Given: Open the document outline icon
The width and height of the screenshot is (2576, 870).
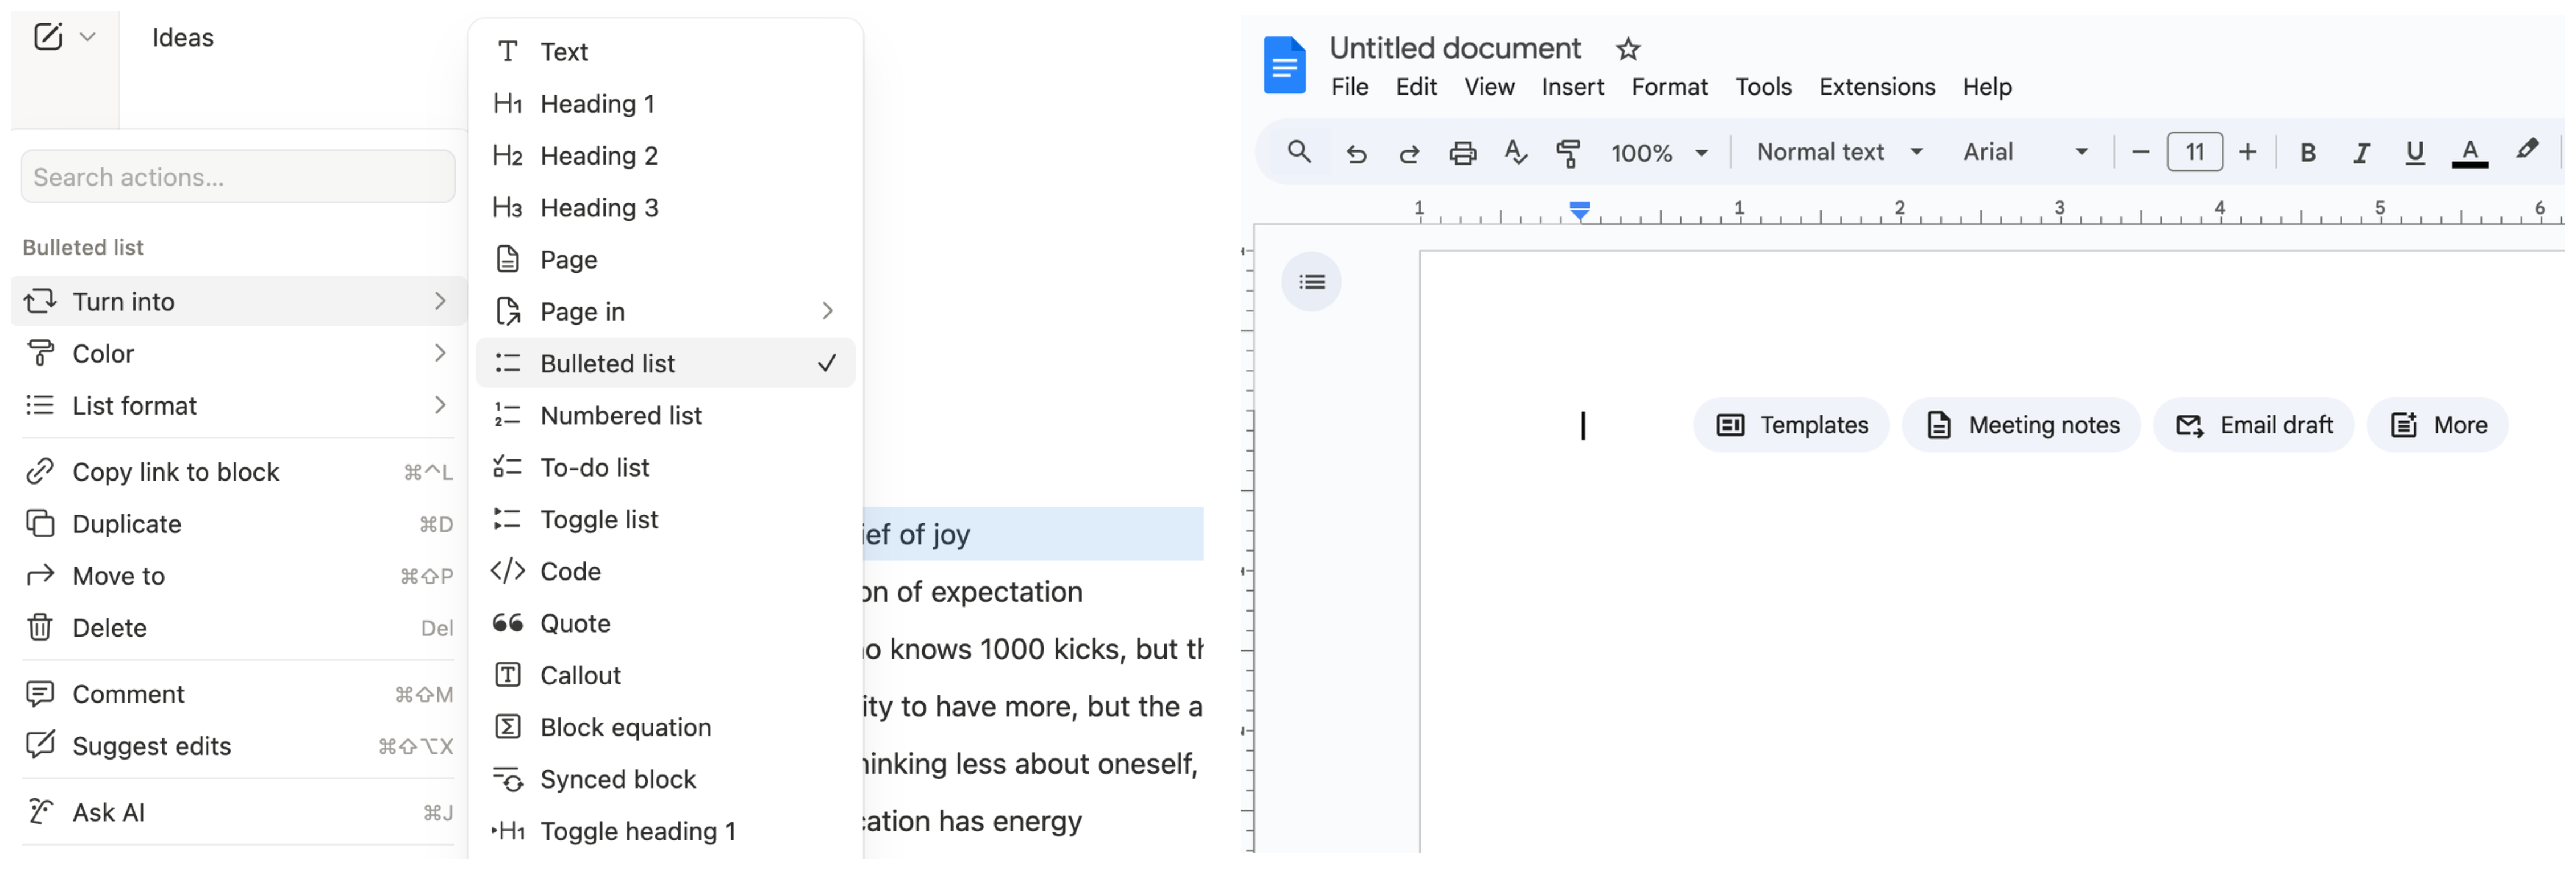Looking at the screenshot, I should 1311,282.
